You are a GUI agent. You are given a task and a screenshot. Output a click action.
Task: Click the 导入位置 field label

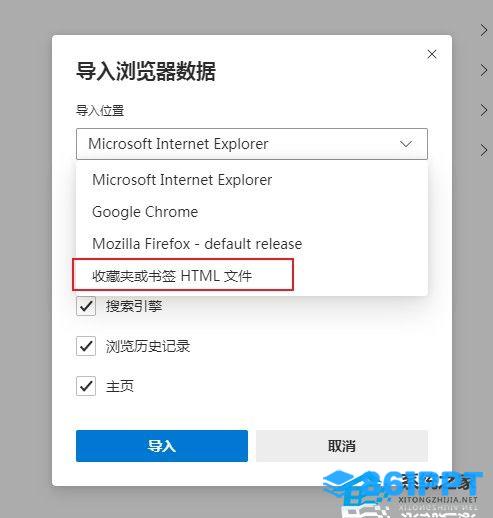click(100, 110)
